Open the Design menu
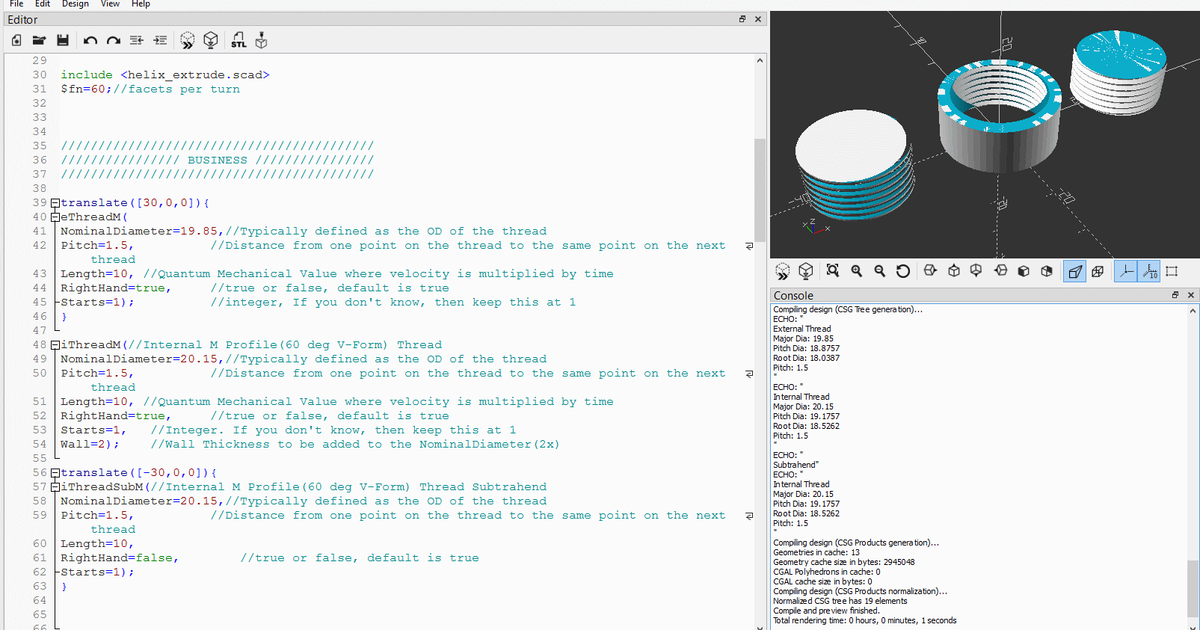This screenshot has height=630, width=1200. (75, 4)
